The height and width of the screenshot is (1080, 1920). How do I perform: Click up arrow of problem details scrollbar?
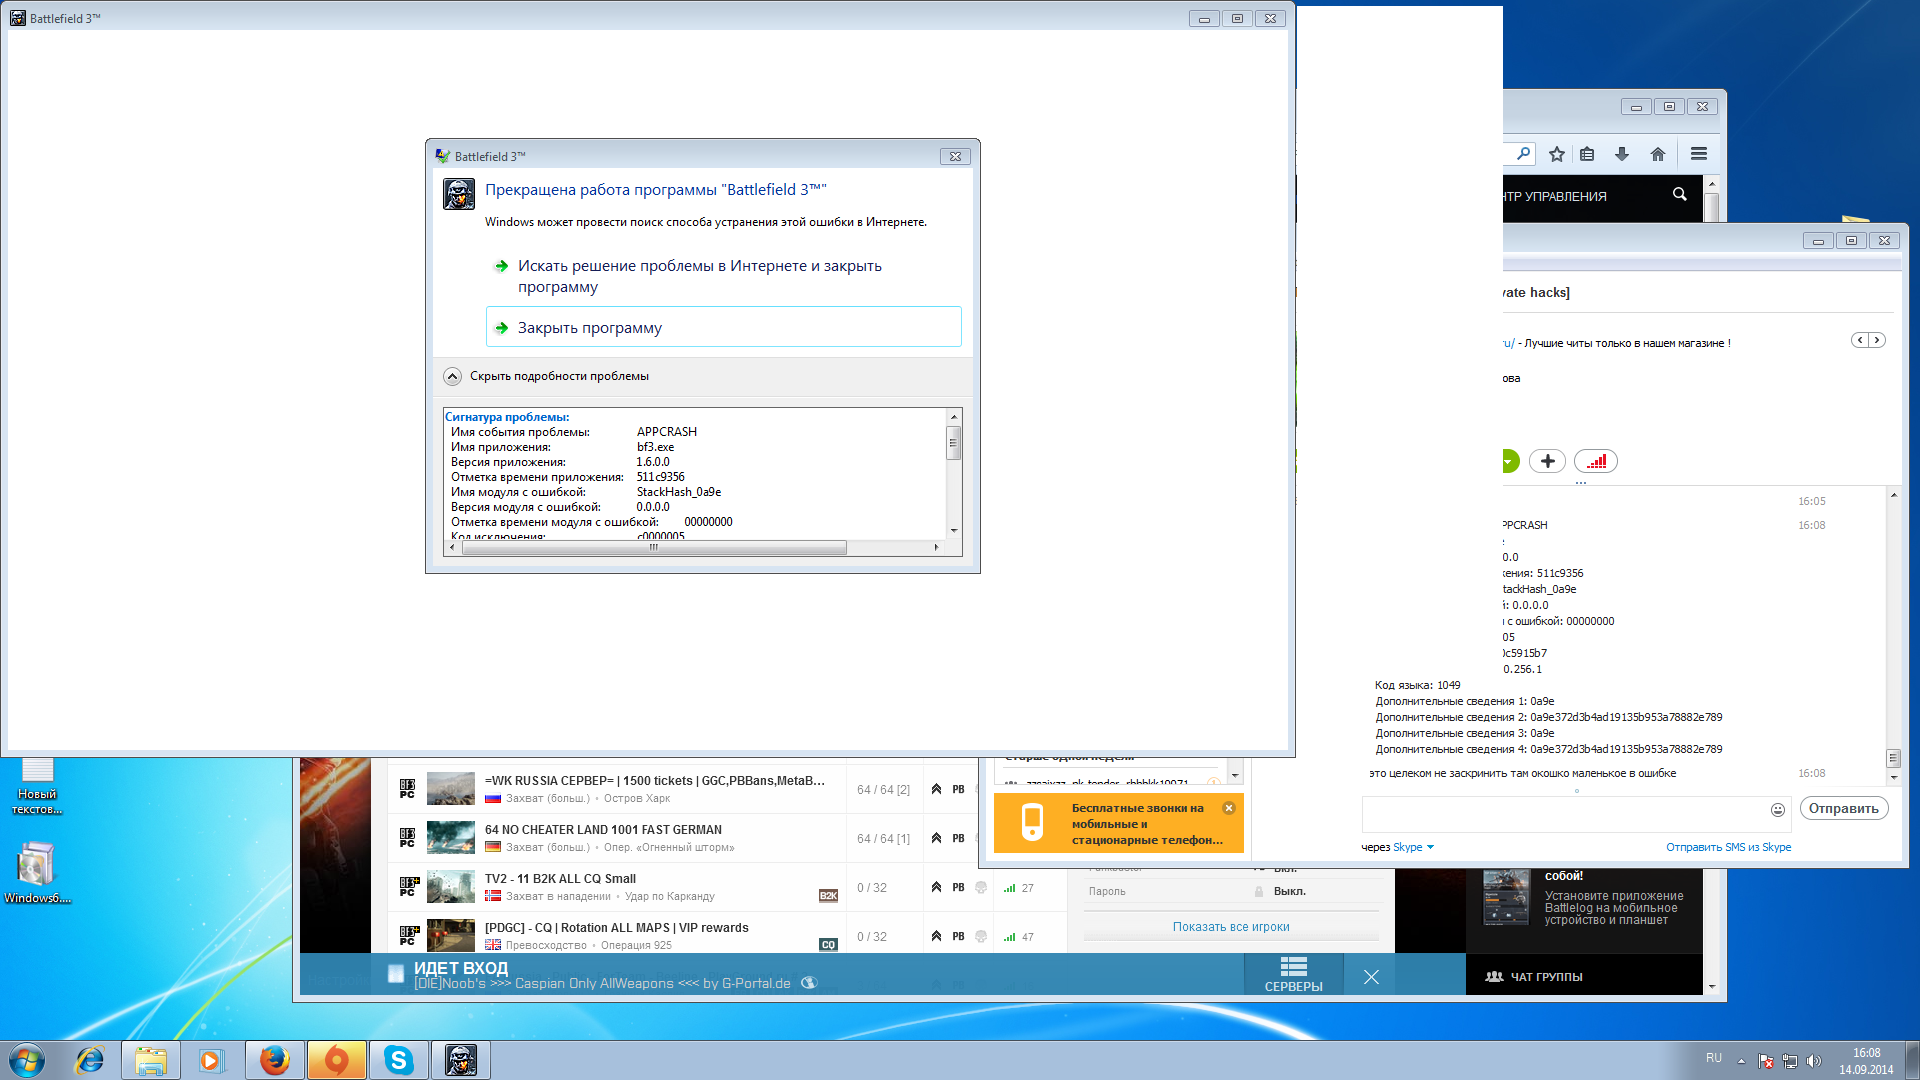[954, 416]
